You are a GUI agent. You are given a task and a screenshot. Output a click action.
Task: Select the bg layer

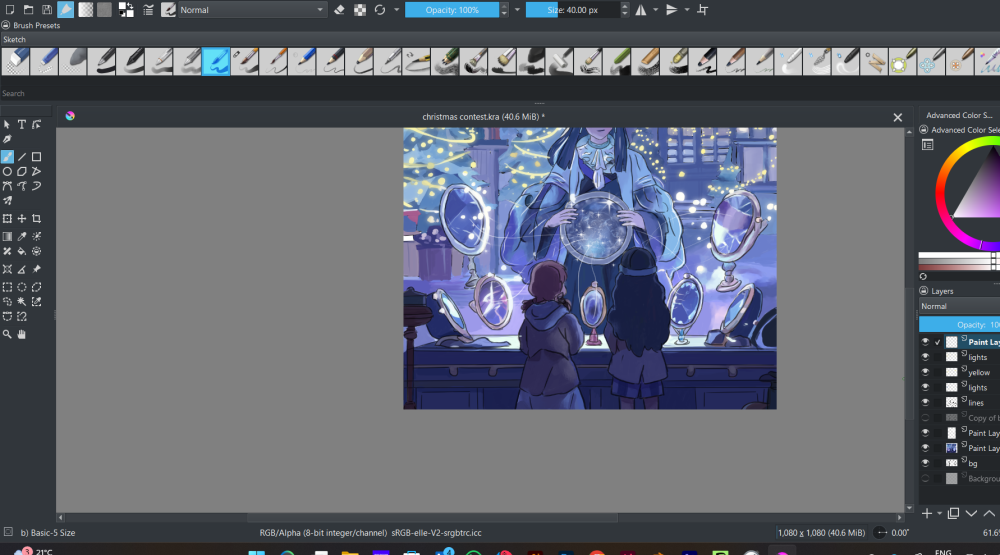pos(972,463)
